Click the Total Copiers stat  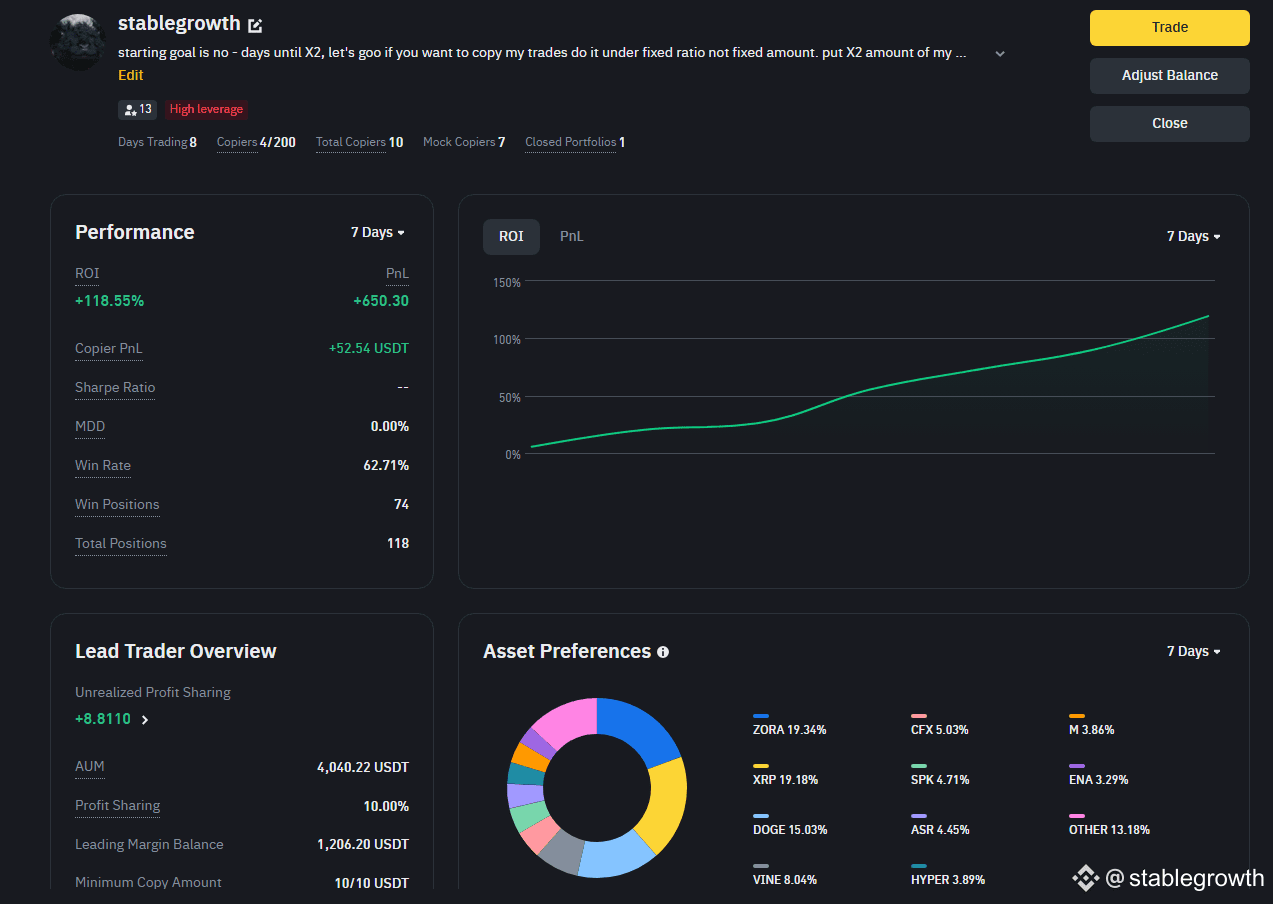click(x=360, y=142)
